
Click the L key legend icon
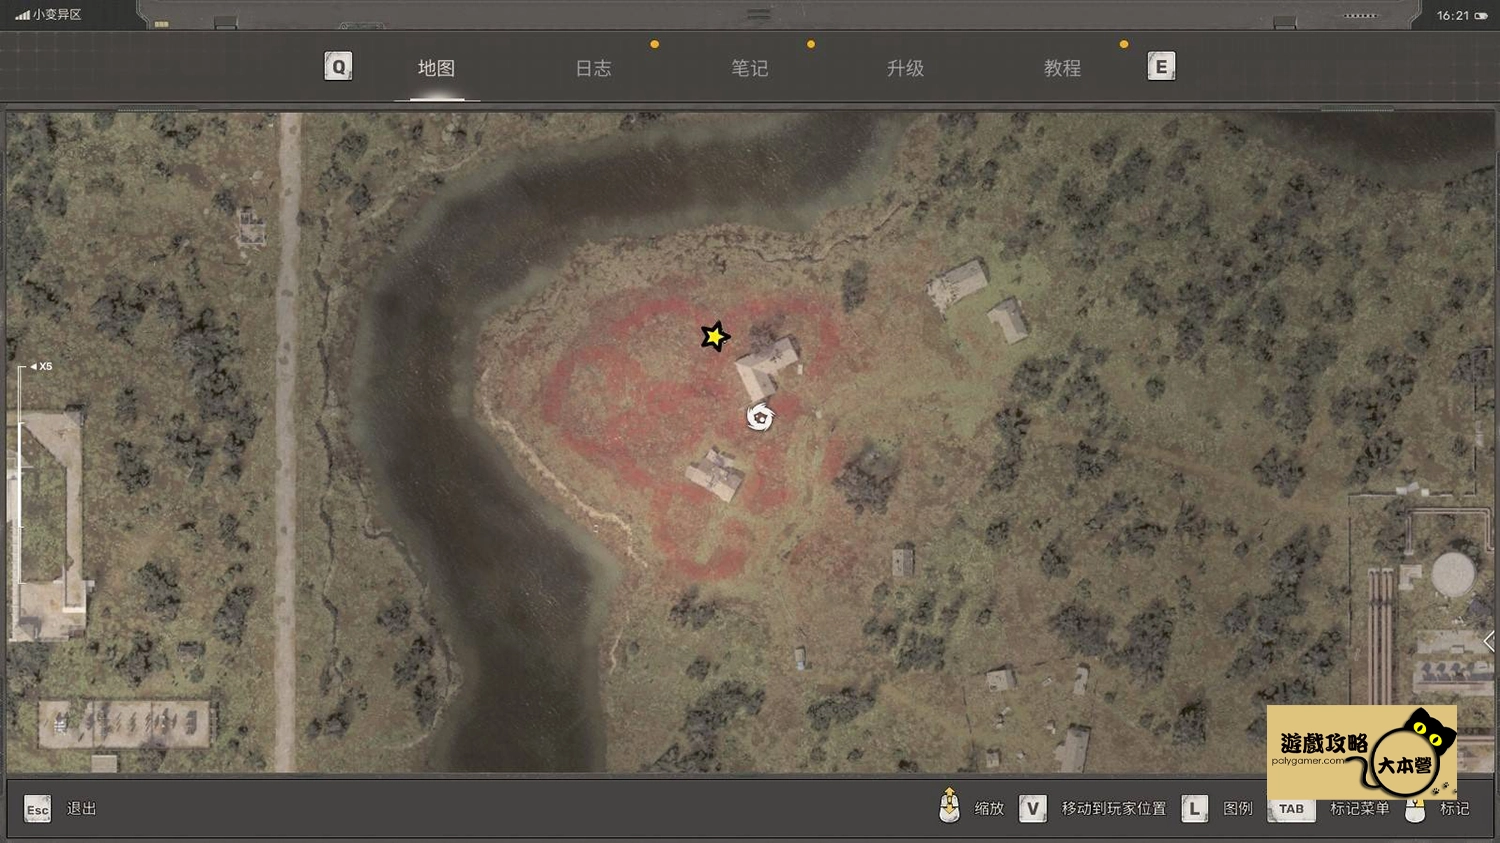pyautogui.click(x=1195, y=808)
